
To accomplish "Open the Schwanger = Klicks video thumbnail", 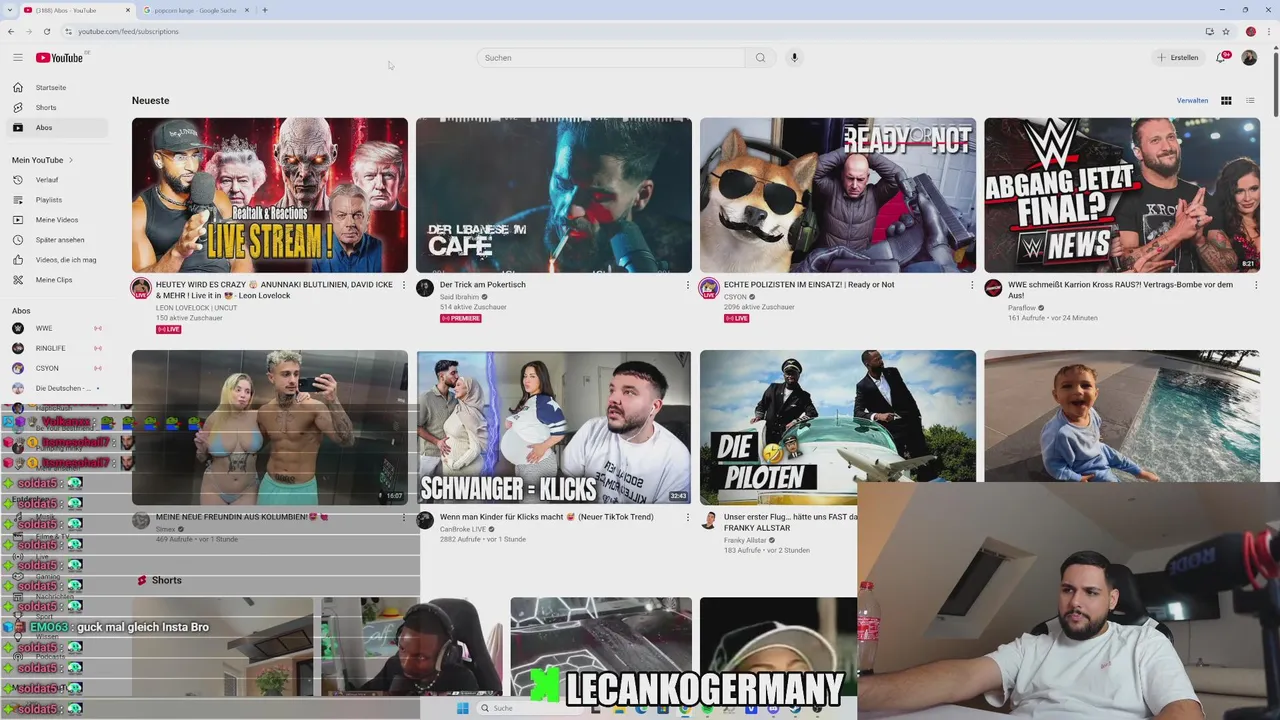I will (x=554, y=427).
